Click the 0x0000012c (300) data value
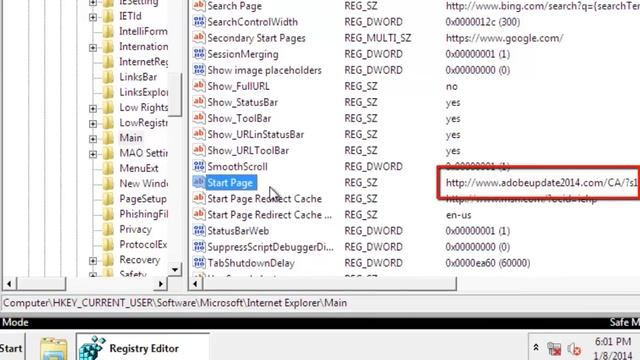Image resolution: width=640 pixels, height=360 pixels. (x=482, y=22)
